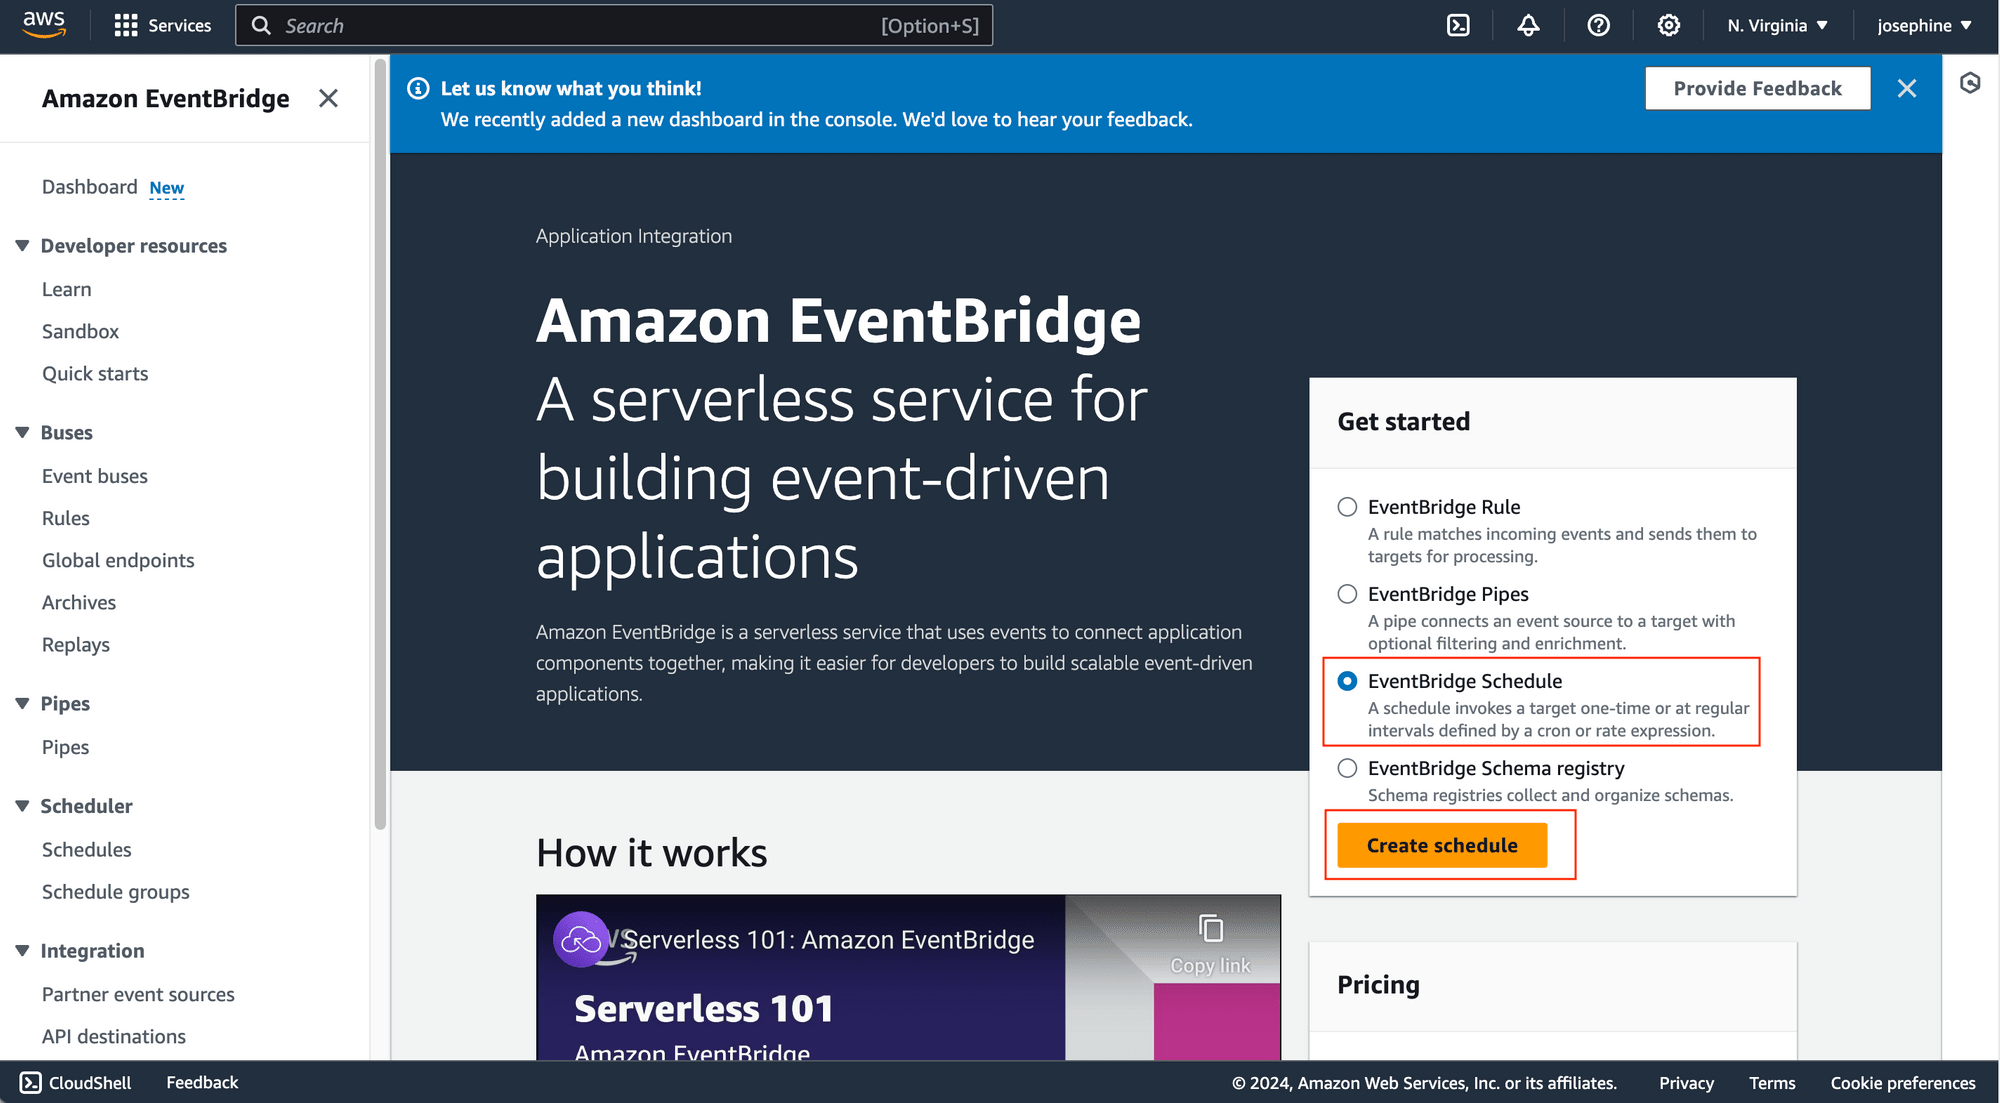The width and height of the screenshot is (2000, 1103).
Task: Click the Feedback link in the footer
Action: click(x=202, y=1082)
